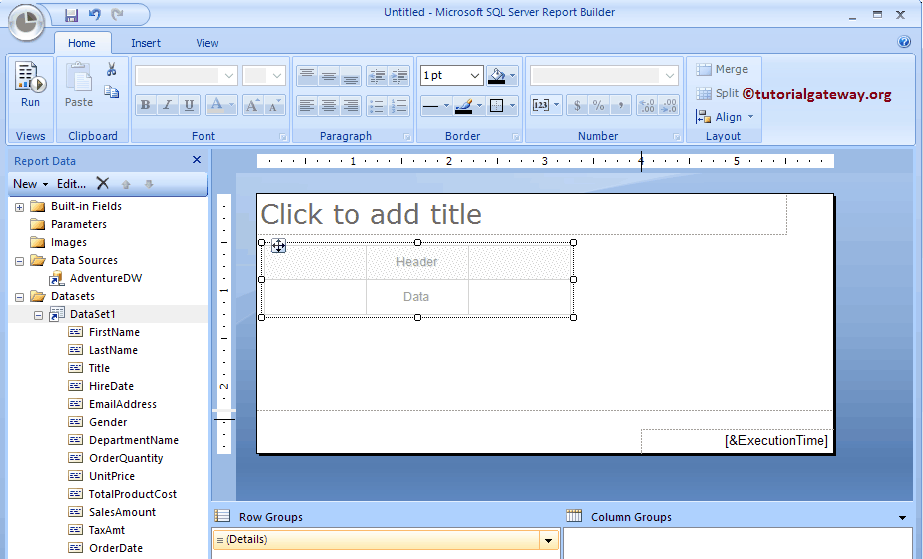The height and width of the screenshot is (559, 923).
Task: Click the Copy icon in Clipboard group
Action: coord(111,91)
